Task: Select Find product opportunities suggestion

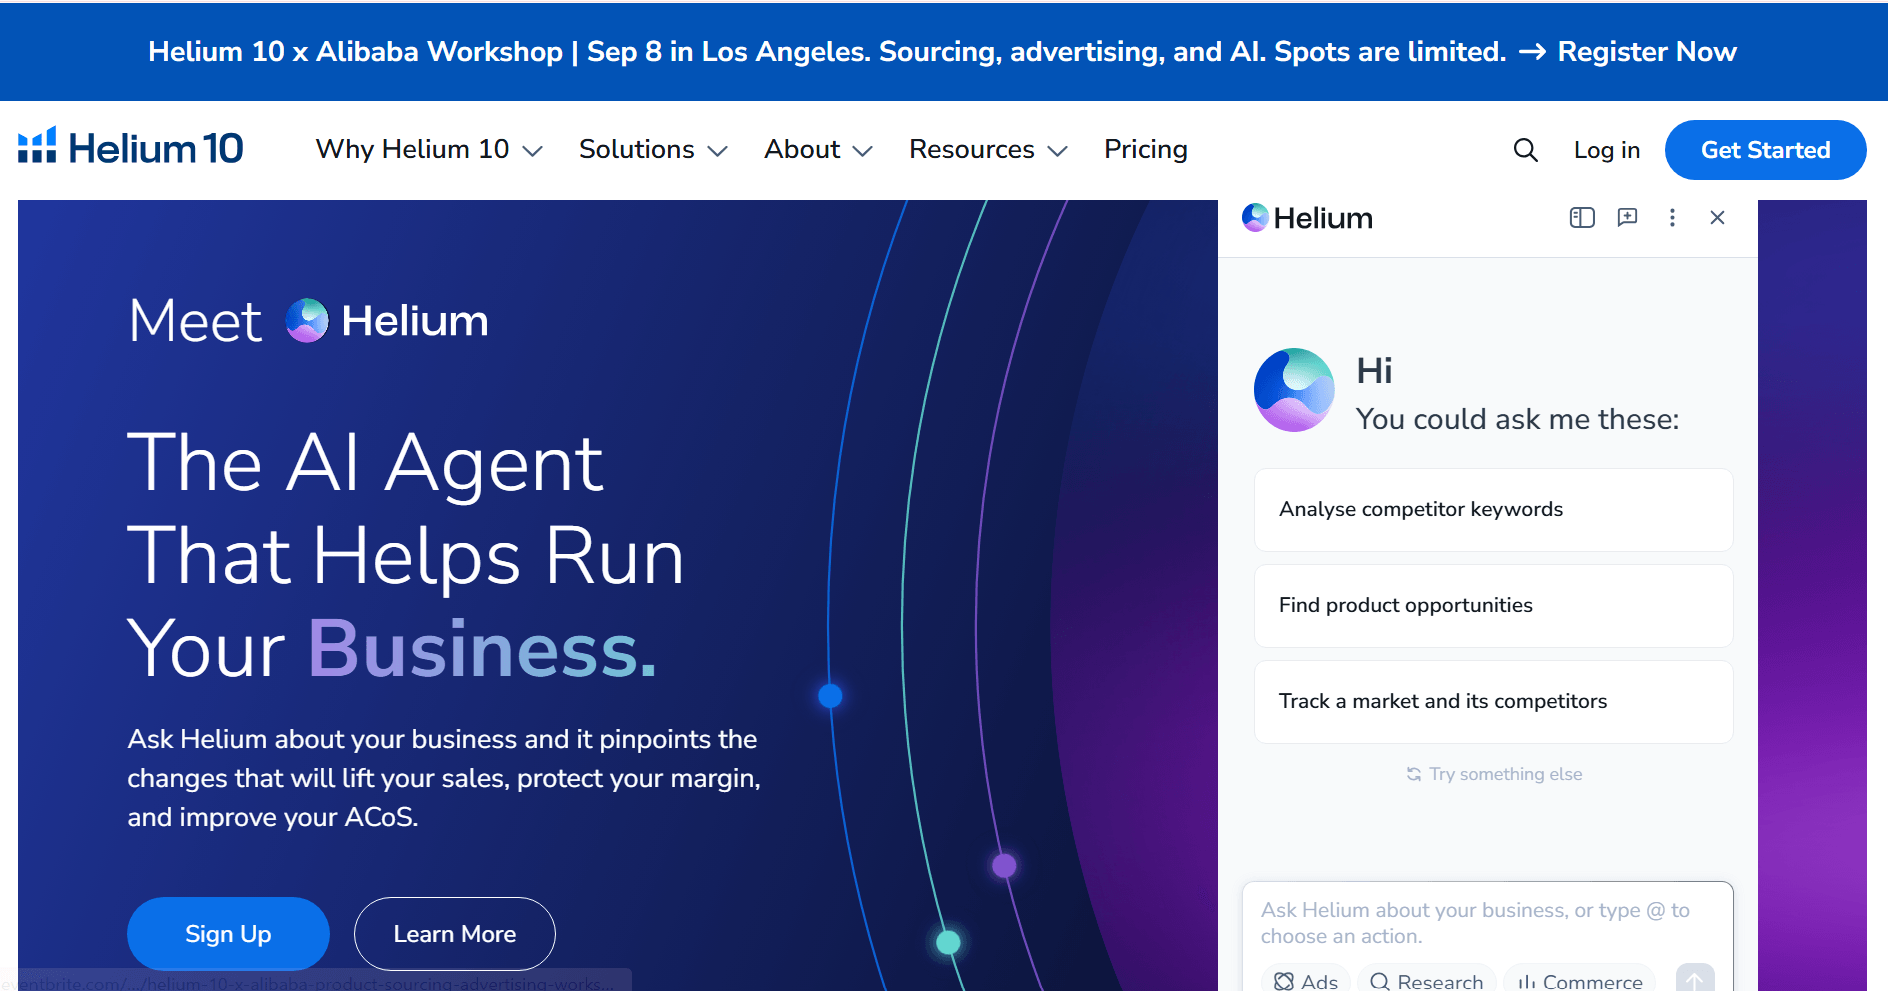Action: pyautogui.click(x=1493, y=605)
